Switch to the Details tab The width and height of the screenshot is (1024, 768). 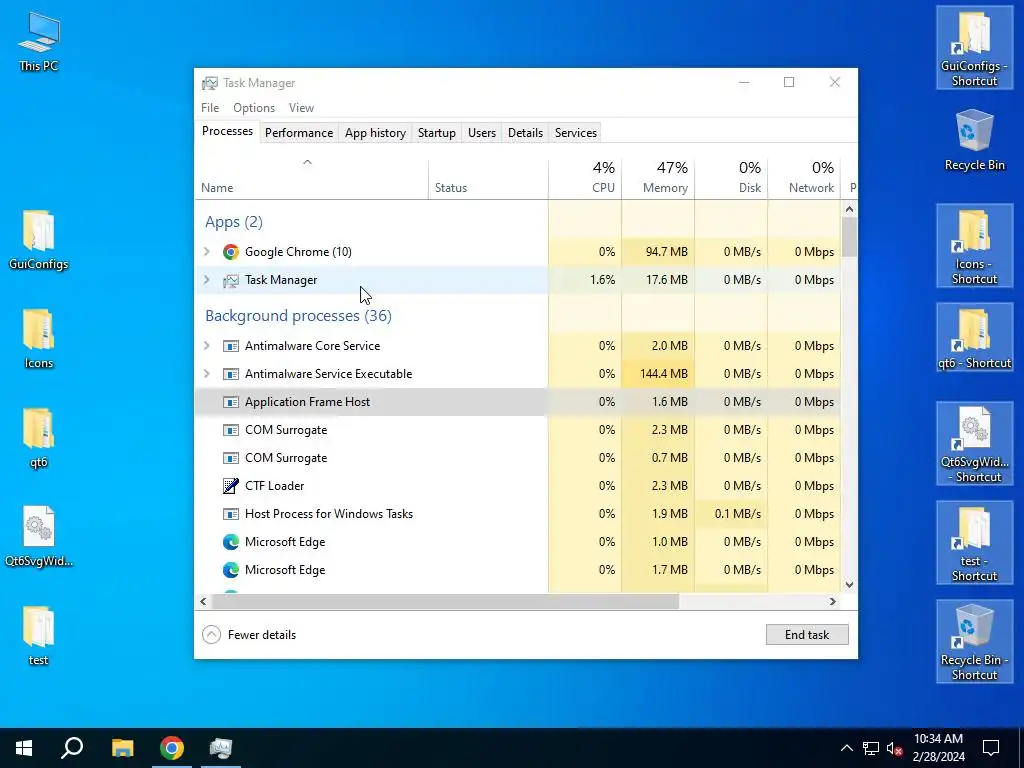pos(526,133)
